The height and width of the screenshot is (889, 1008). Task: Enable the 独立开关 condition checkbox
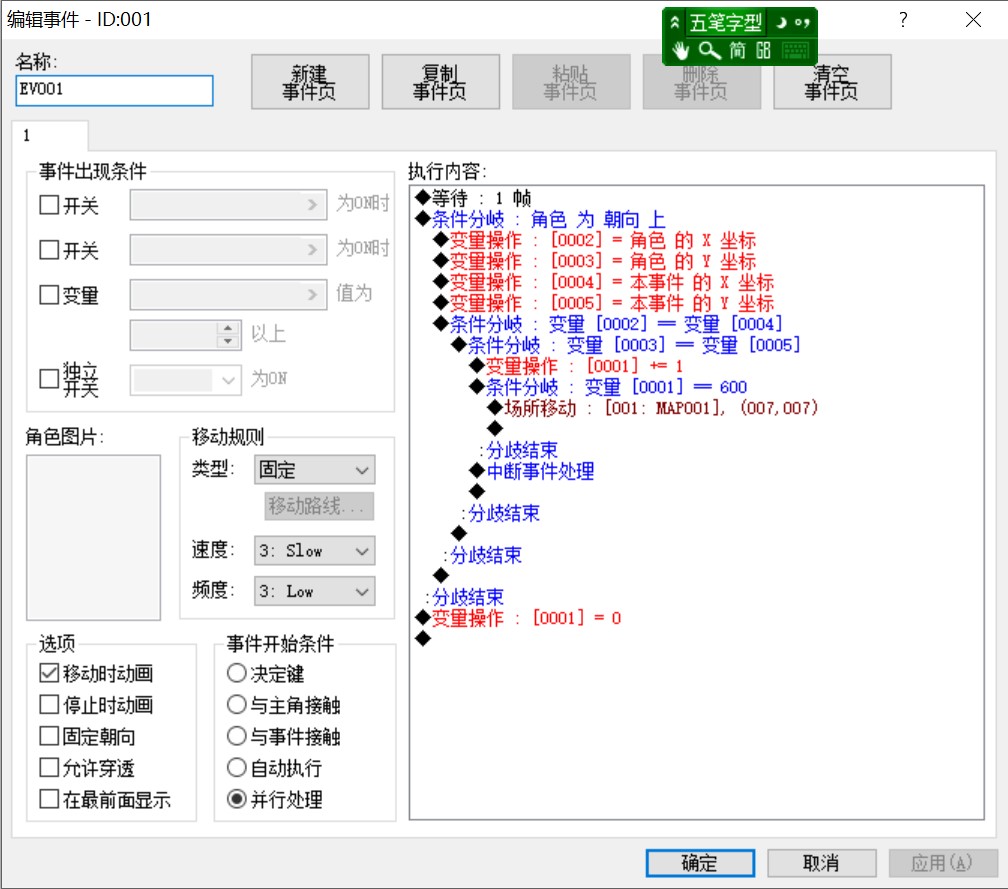49,379
